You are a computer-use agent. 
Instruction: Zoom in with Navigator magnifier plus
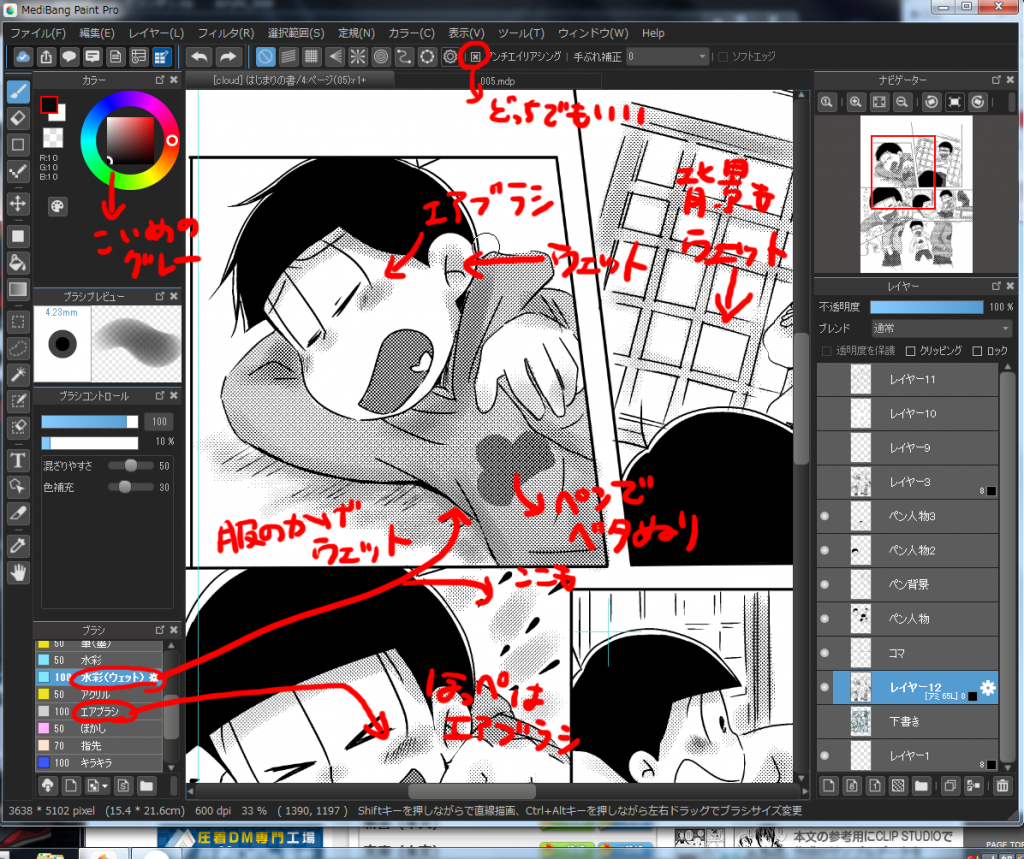click(856, 102)
